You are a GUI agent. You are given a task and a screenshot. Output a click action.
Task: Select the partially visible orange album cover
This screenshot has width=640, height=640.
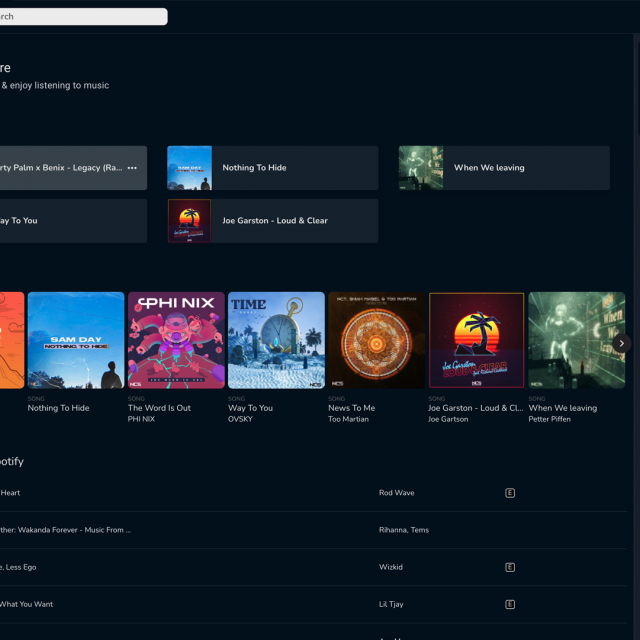(x=12, y=340)
